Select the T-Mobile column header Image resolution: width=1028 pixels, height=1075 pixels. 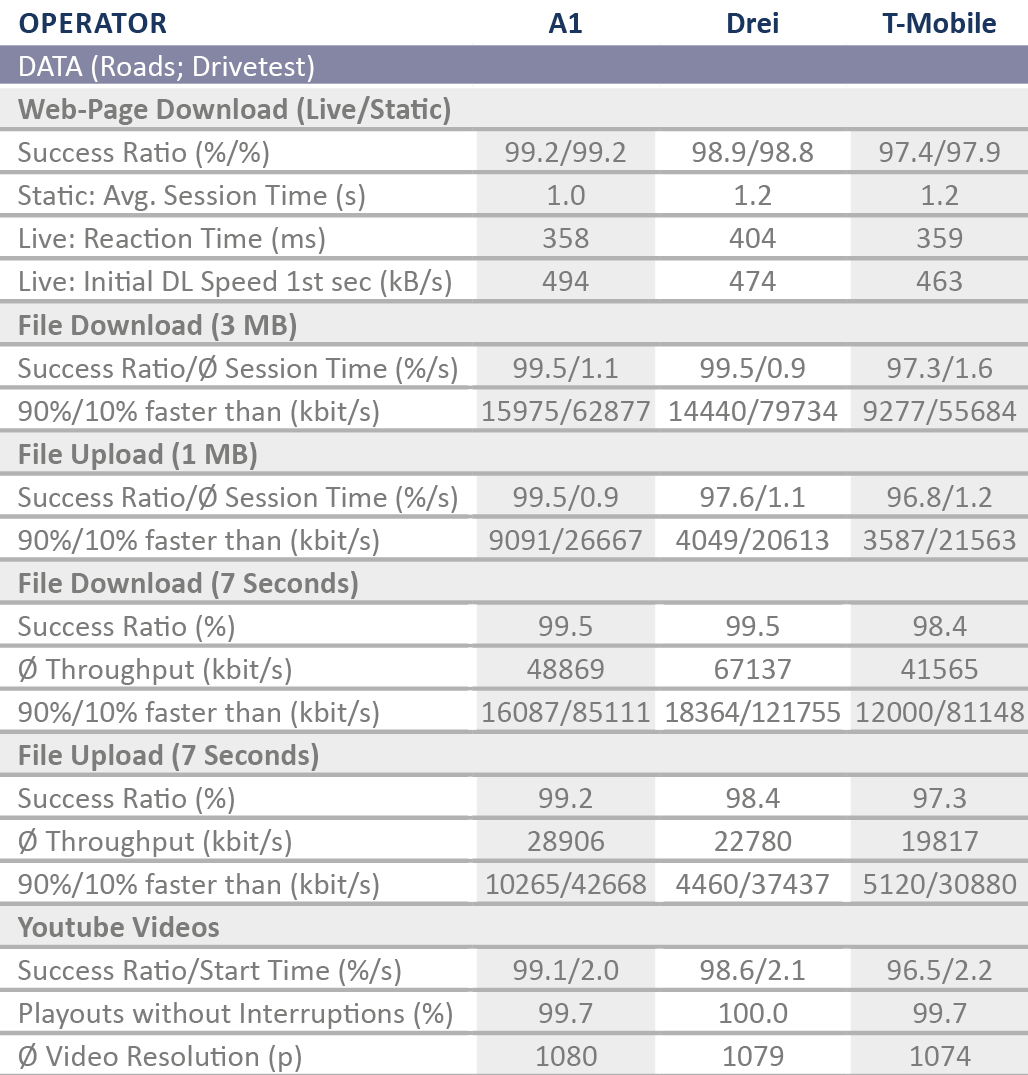pyautogui.click(x=939, y=23)
